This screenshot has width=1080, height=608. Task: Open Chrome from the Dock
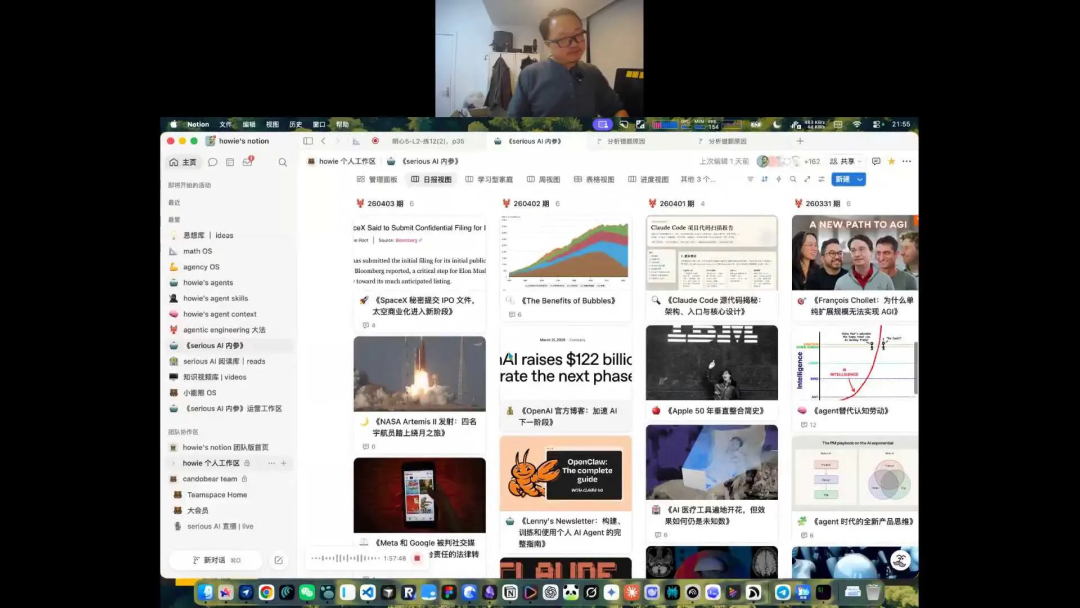click(267, 592)
